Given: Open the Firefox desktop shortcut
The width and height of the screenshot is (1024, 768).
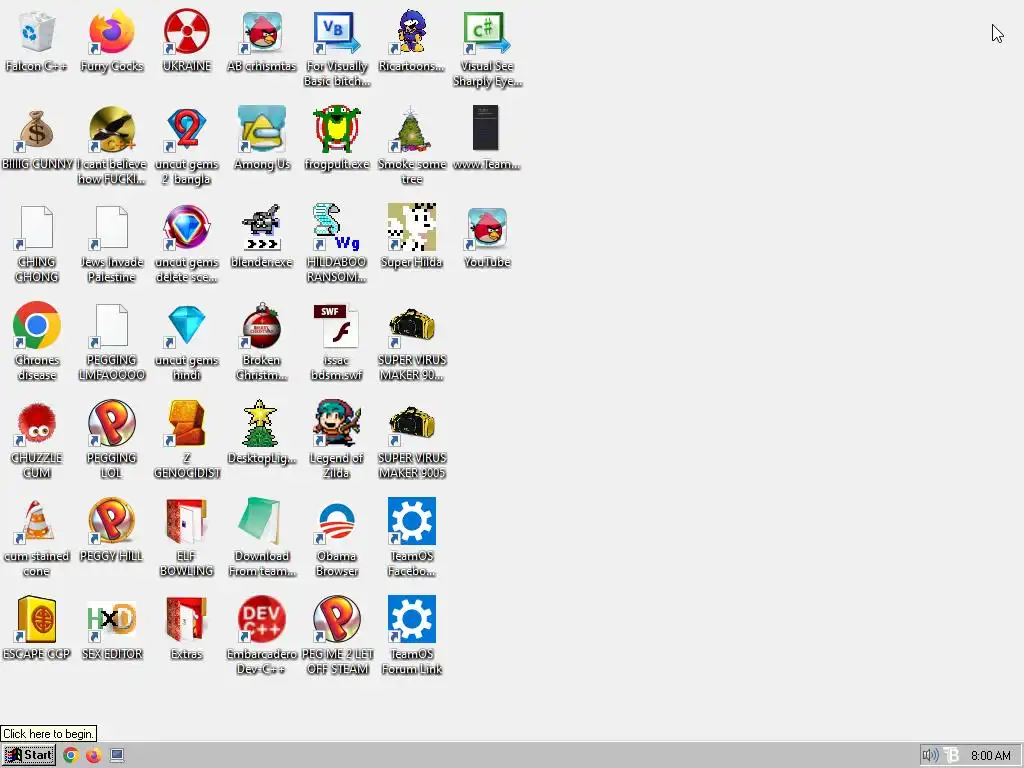Looking at the screenshot, I should tap(112, 31).
